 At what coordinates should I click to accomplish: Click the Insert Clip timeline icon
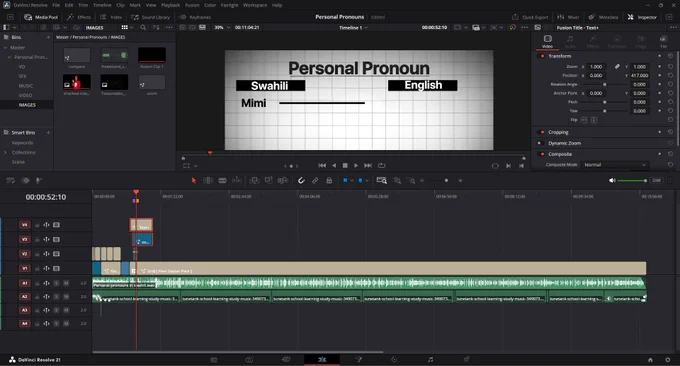click(x=254, y=180)
